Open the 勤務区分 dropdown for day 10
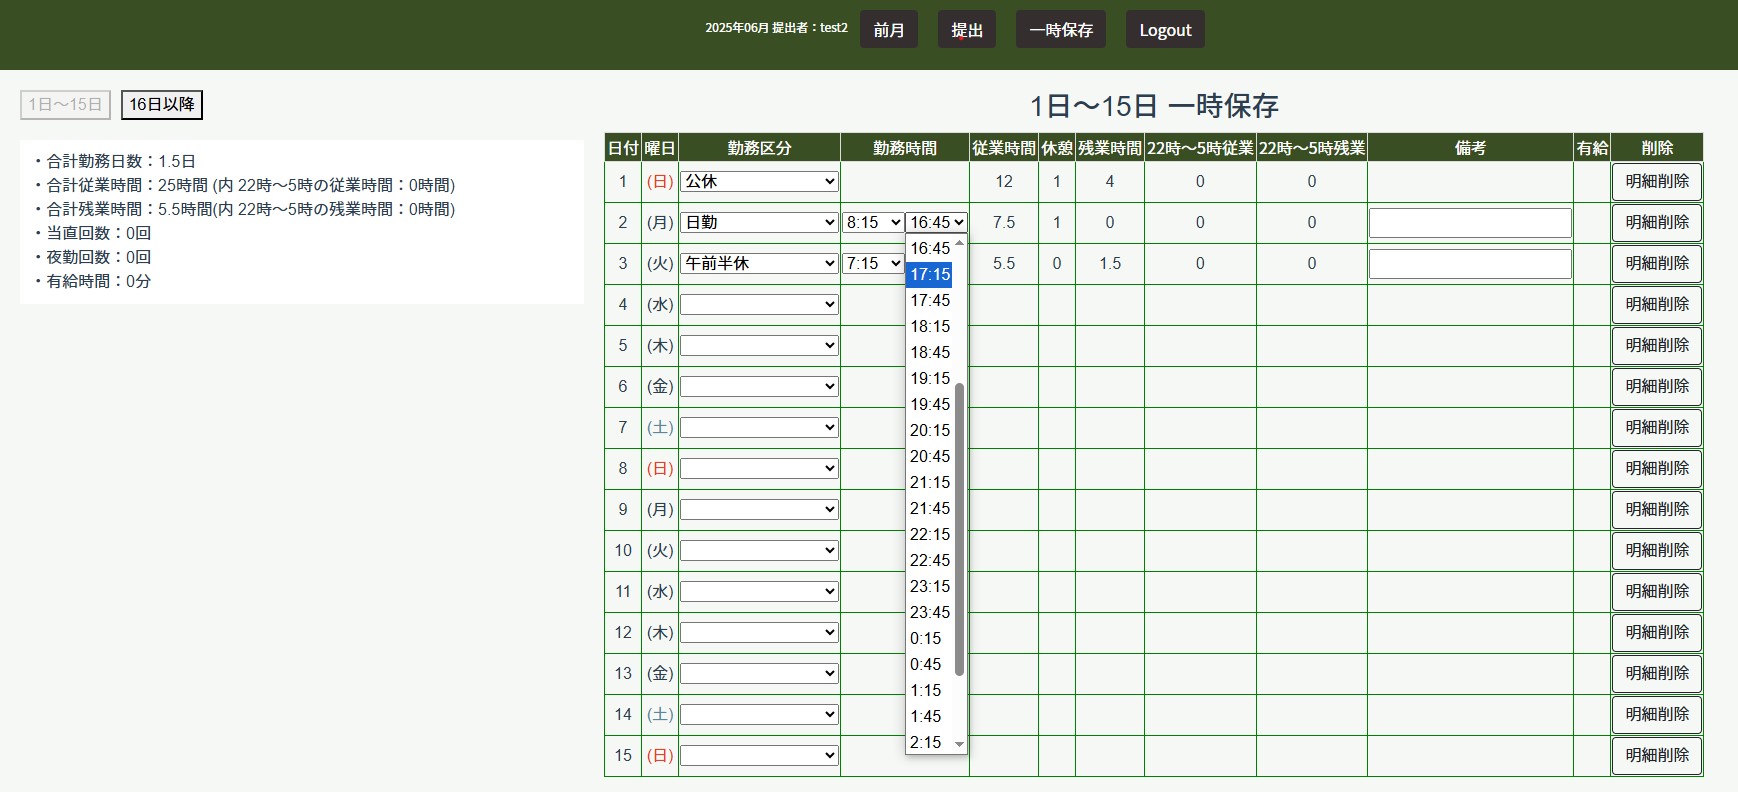The width and height of the screenshot is (1738, 792). pyautogui.click(x=759, y=550)
